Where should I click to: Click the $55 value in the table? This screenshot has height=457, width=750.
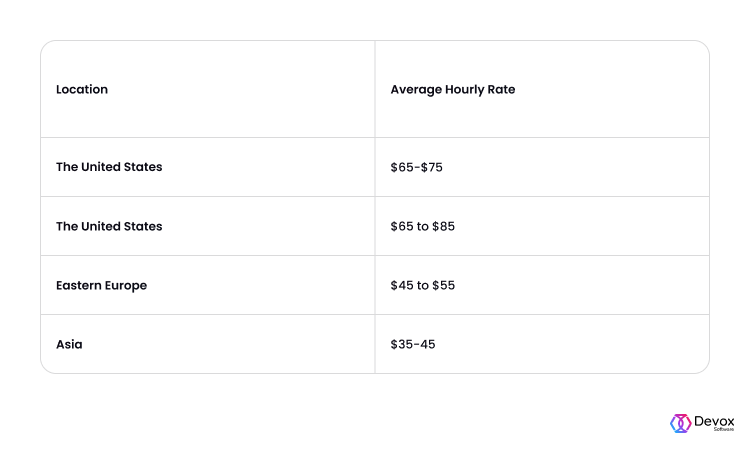click(x=443, y=285)
